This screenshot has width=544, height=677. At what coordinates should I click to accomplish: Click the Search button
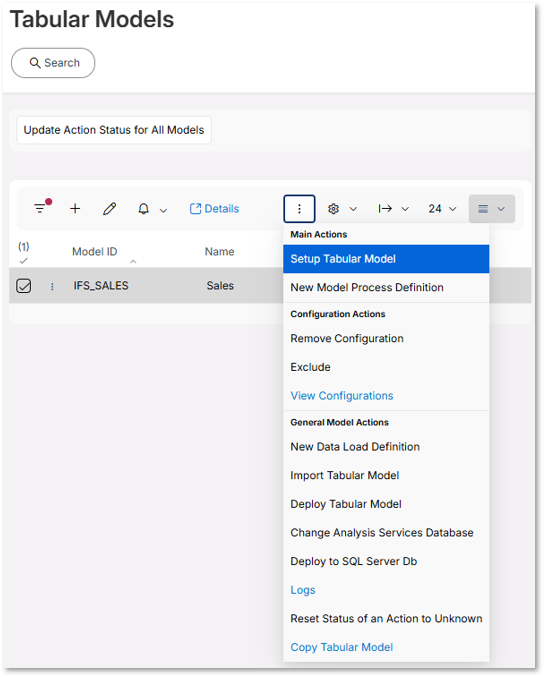(x=53, y=63)
